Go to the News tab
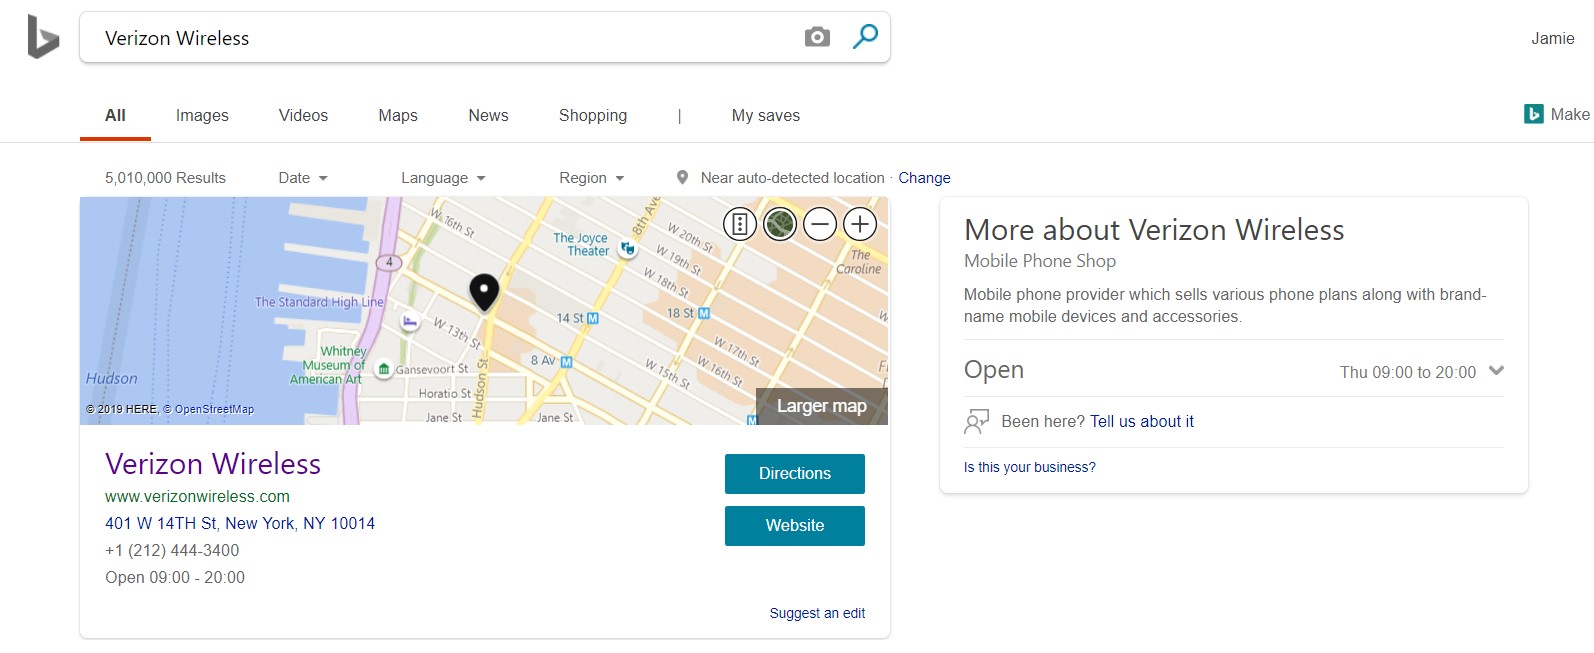Screen dimensions: 1594x653 click(x=488, y=115)
